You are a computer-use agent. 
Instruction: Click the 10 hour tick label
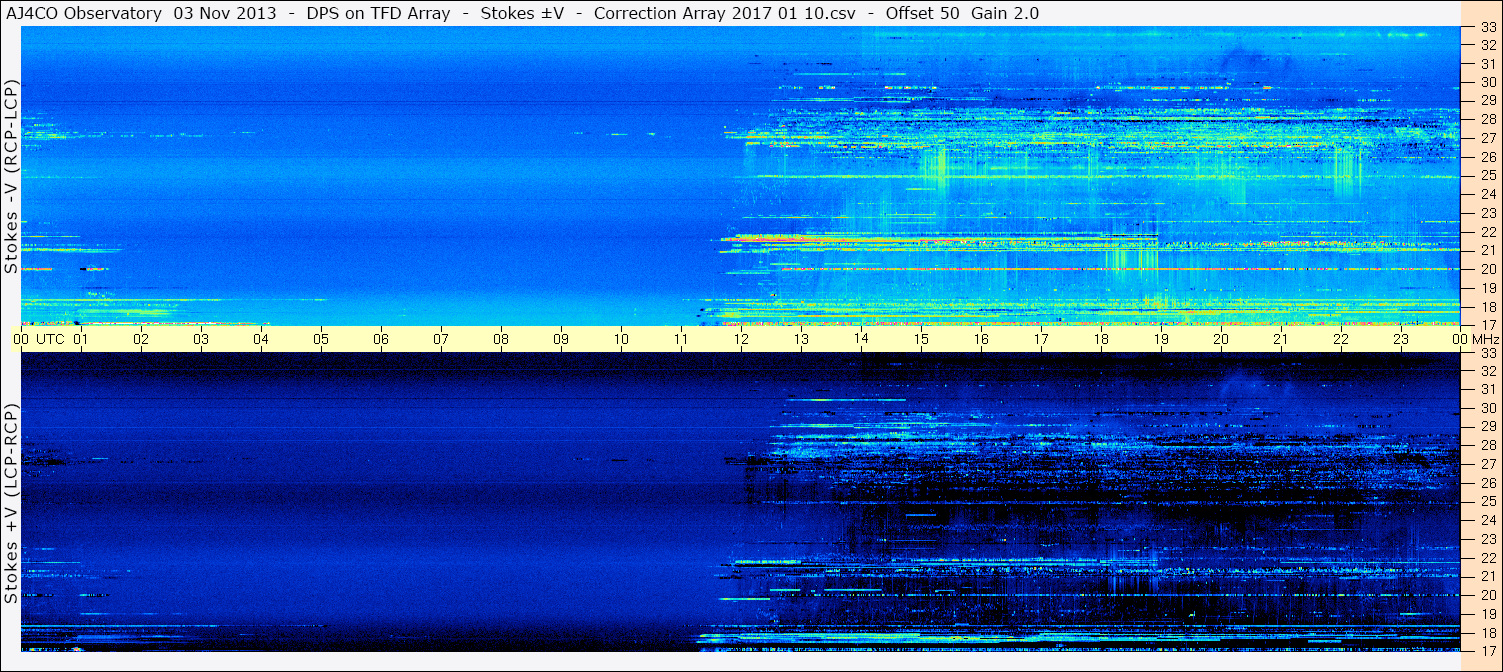(x=621, y=339)
